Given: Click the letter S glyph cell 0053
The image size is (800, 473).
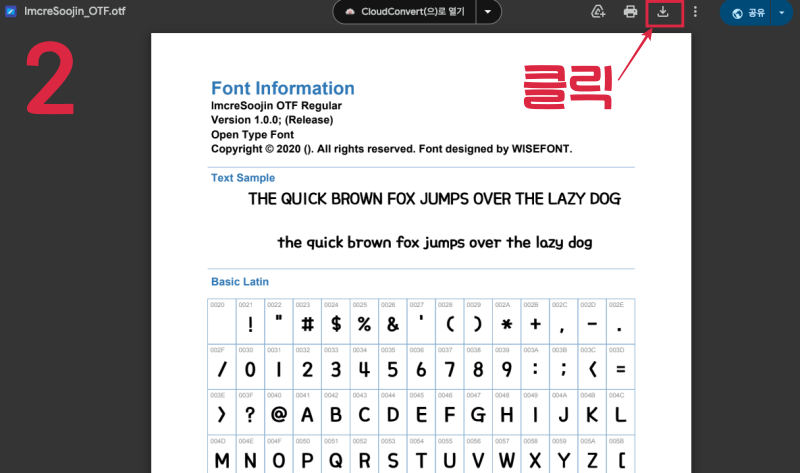Looking at the screenshot, I should (x=393, y=454).
